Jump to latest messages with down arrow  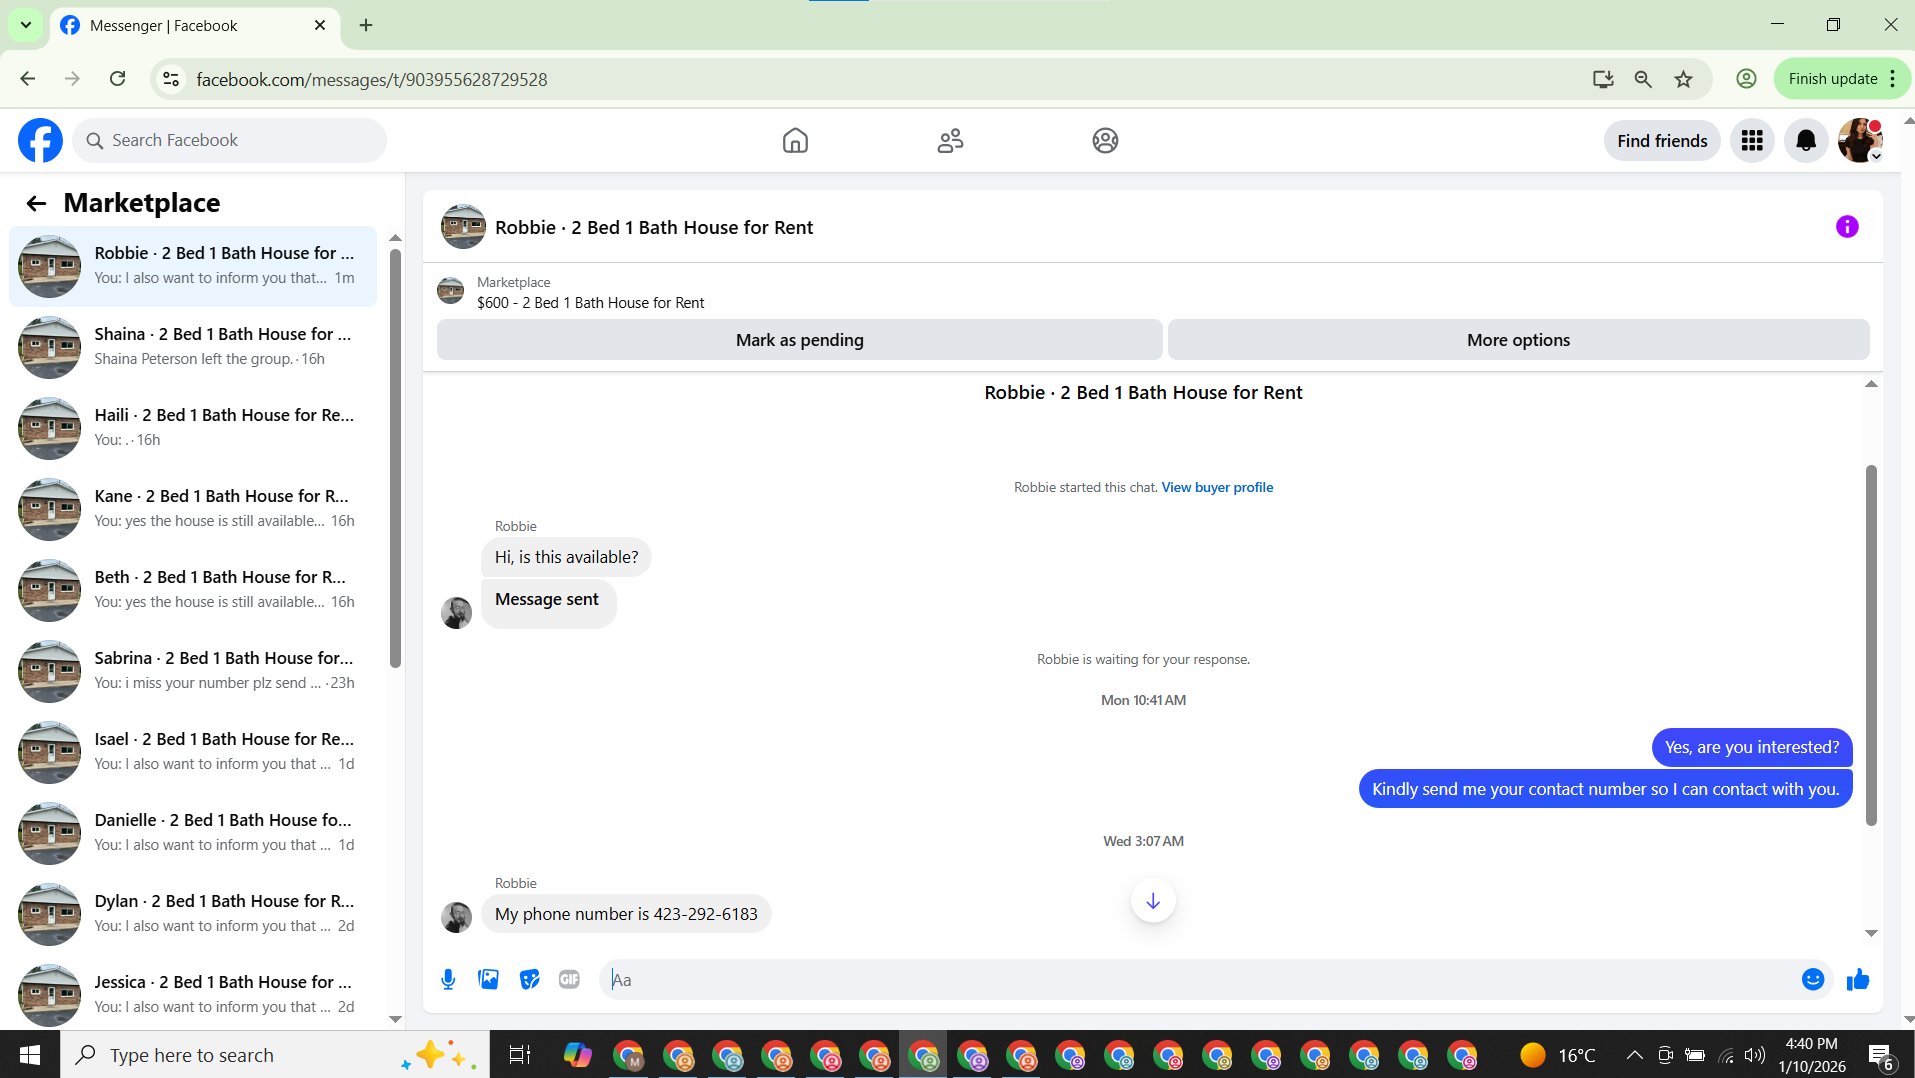pos(1153,901)
